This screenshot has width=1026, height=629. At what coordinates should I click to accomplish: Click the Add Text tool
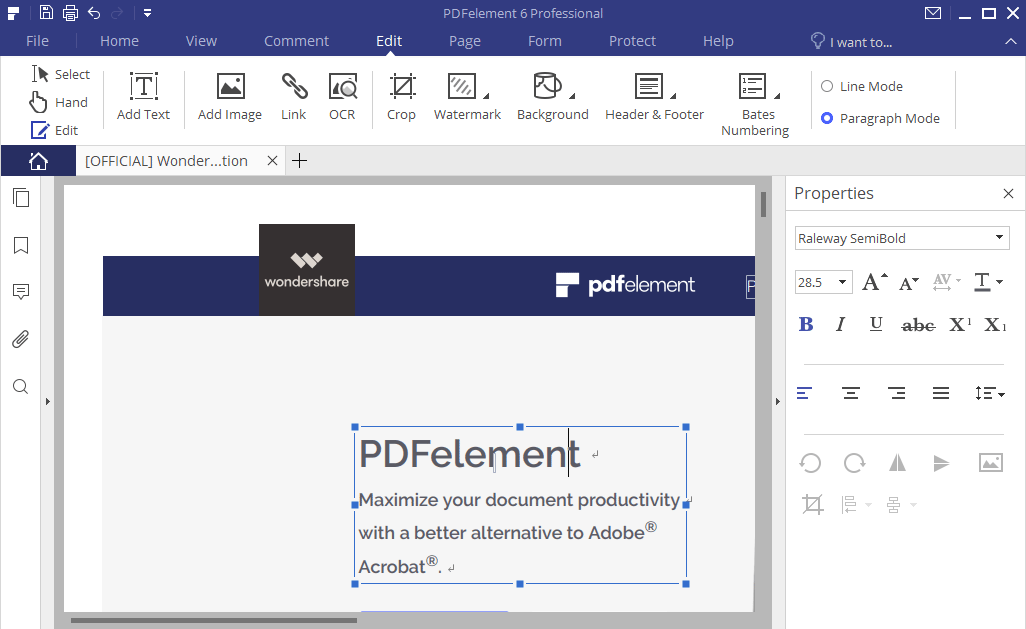[143, 96]
